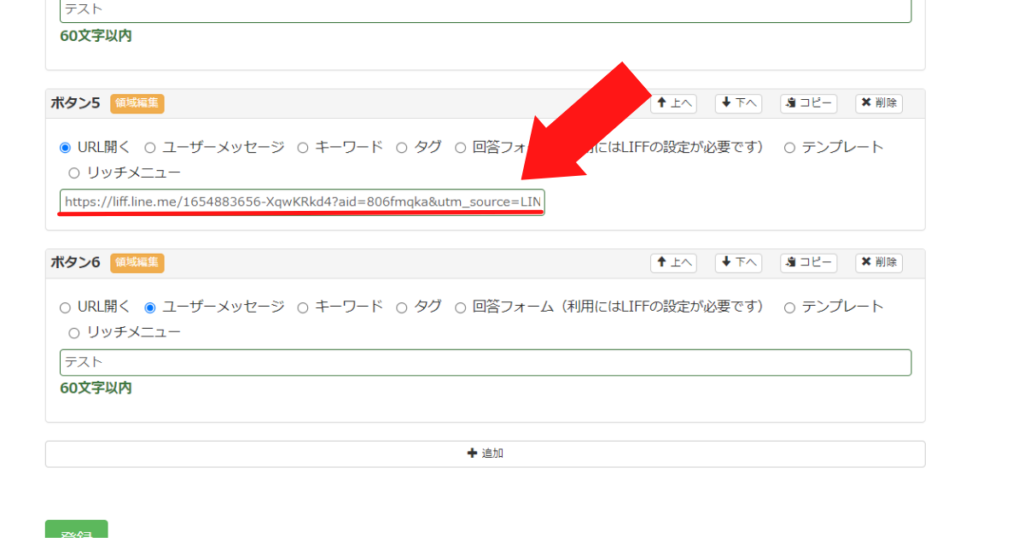Select リッチメニュー radio in ボタン5
Screen dimensions: 1024x538
point(74,174)
